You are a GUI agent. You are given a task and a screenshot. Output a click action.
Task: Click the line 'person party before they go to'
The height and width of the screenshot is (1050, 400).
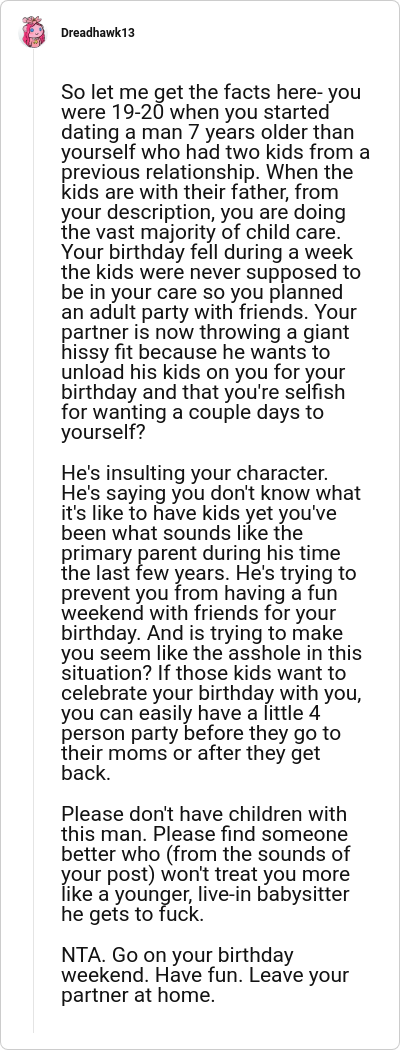tap(201, 734)
